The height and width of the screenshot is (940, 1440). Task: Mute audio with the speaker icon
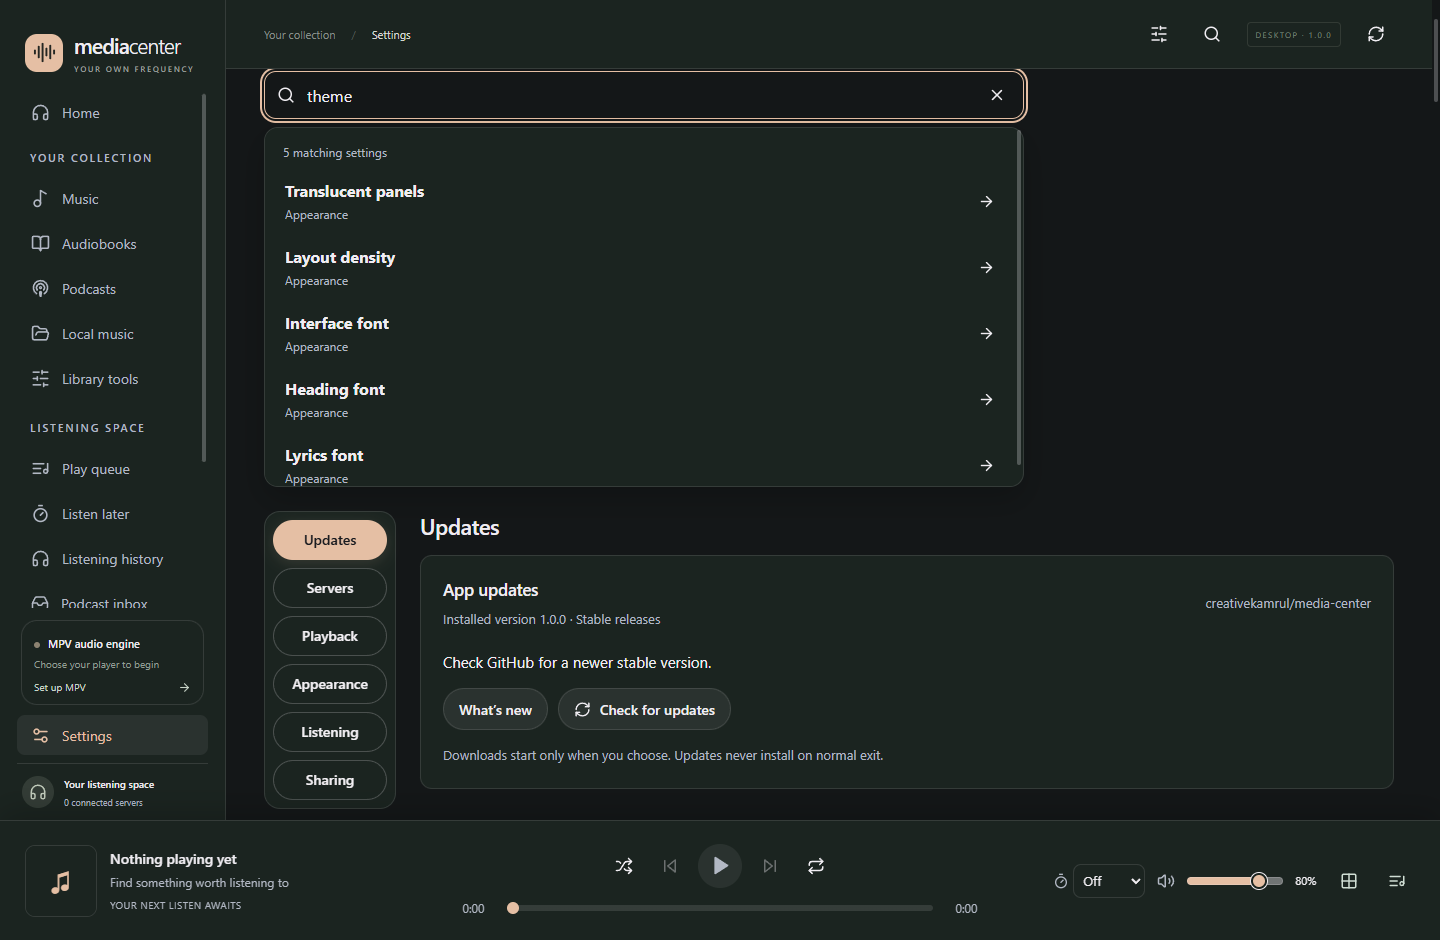(1166, 881)
